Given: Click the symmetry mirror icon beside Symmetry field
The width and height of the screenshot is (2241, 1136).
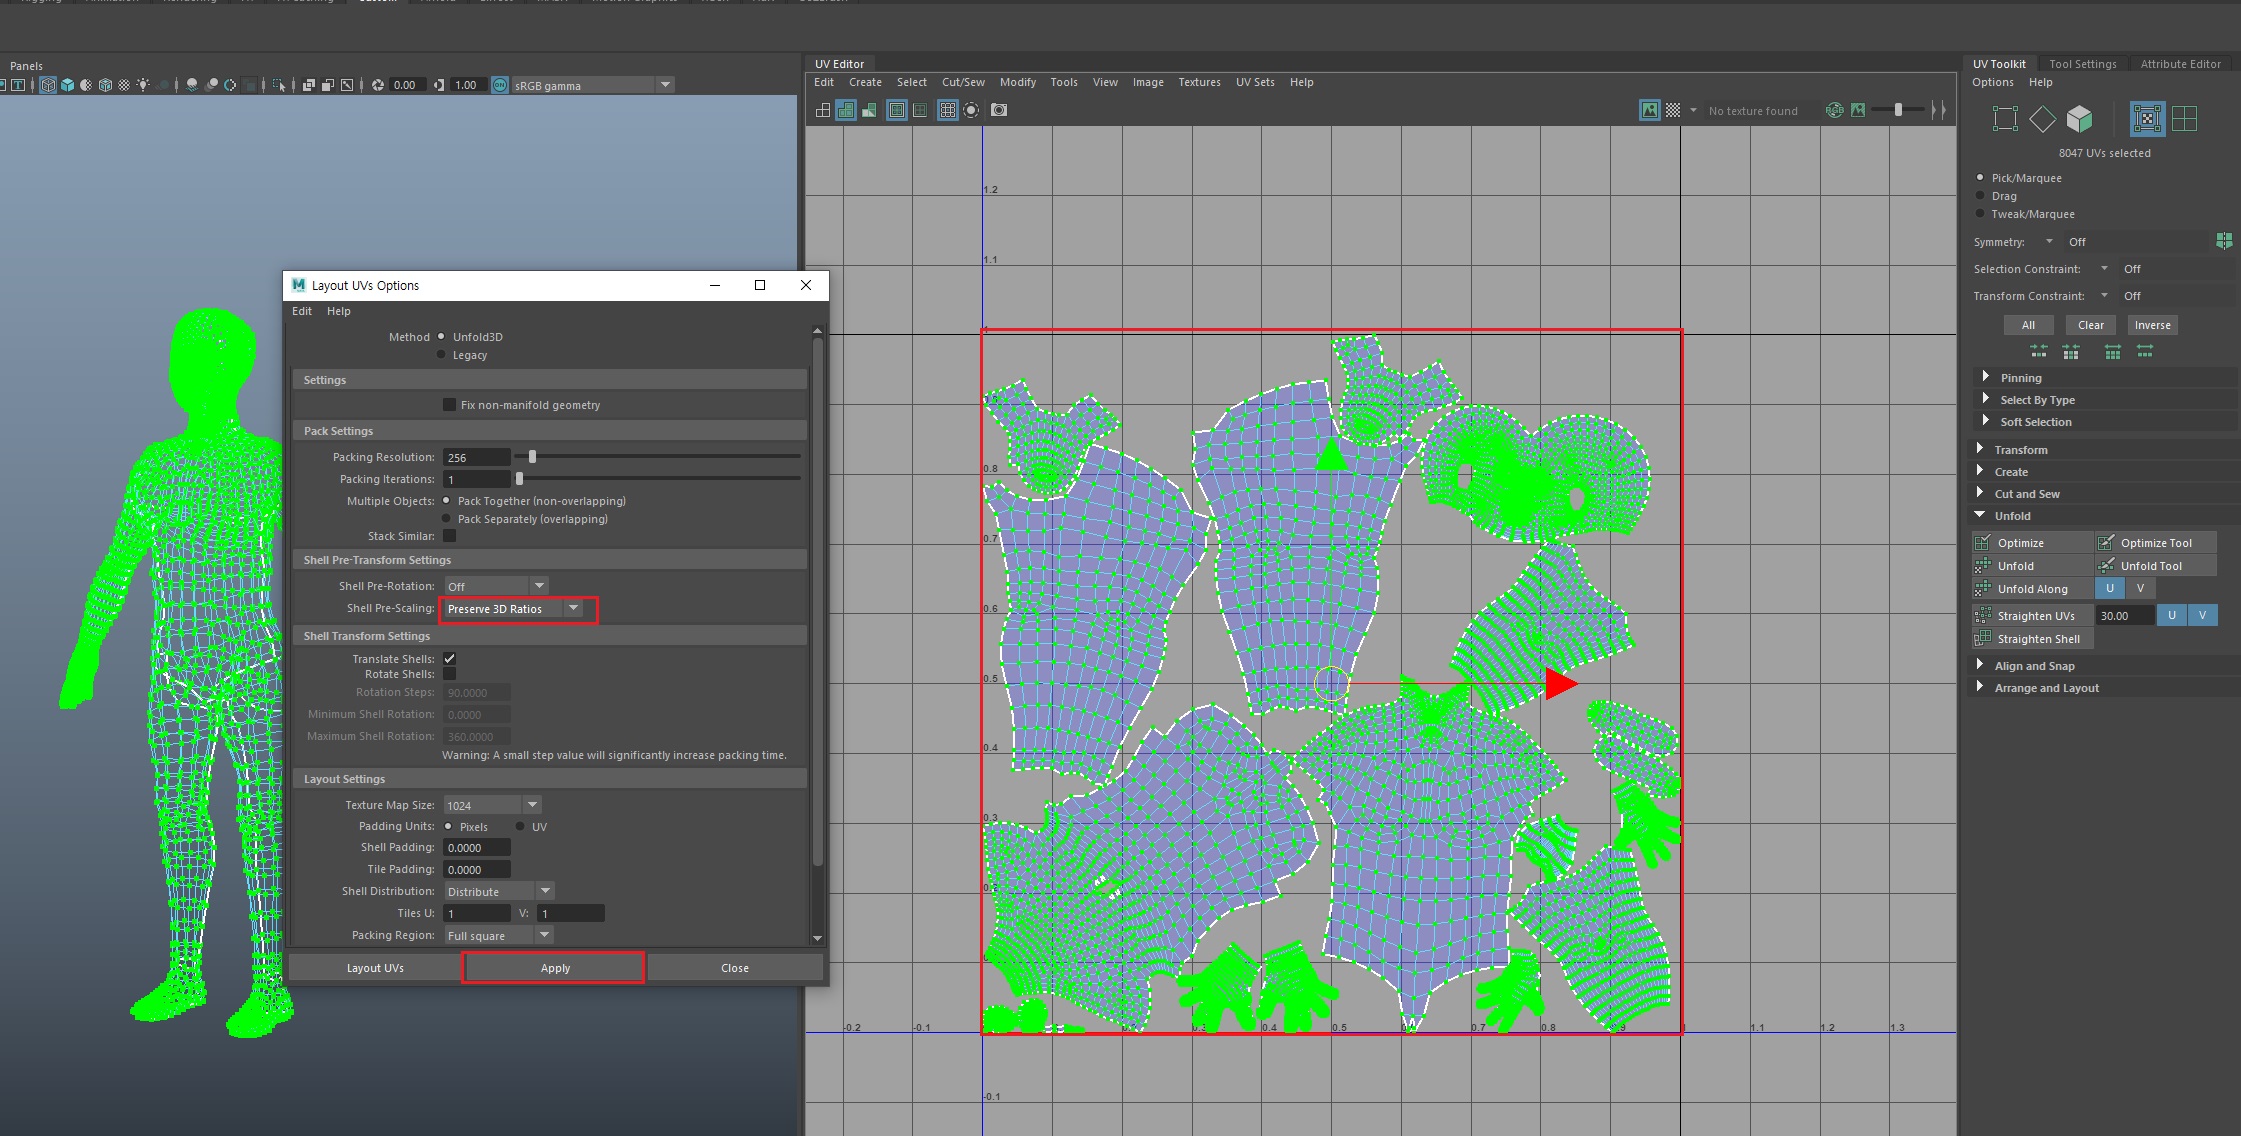Looking at the screenshot, I should coord(2224,241).
